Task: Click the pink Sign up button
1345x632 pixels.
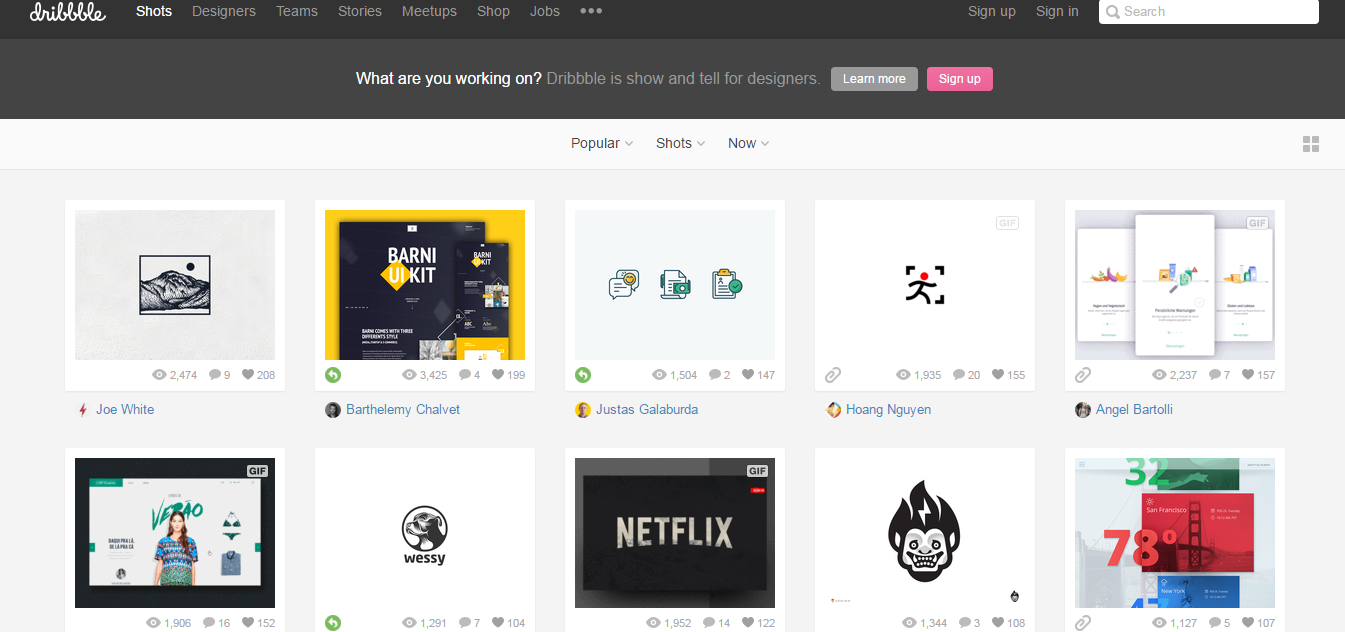Action: (959, 78)
